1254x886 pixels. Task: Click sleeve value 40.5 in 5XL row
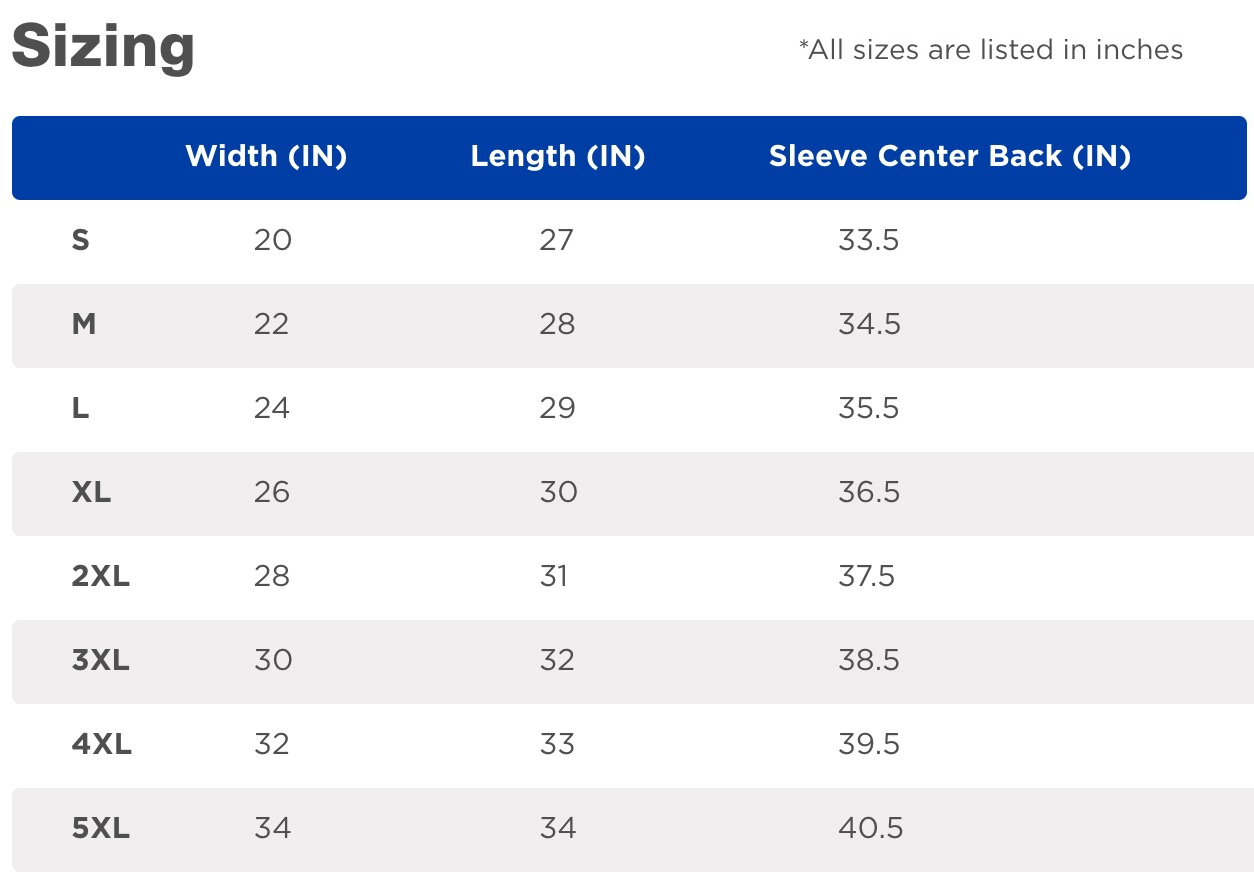[x=871, y=828]
